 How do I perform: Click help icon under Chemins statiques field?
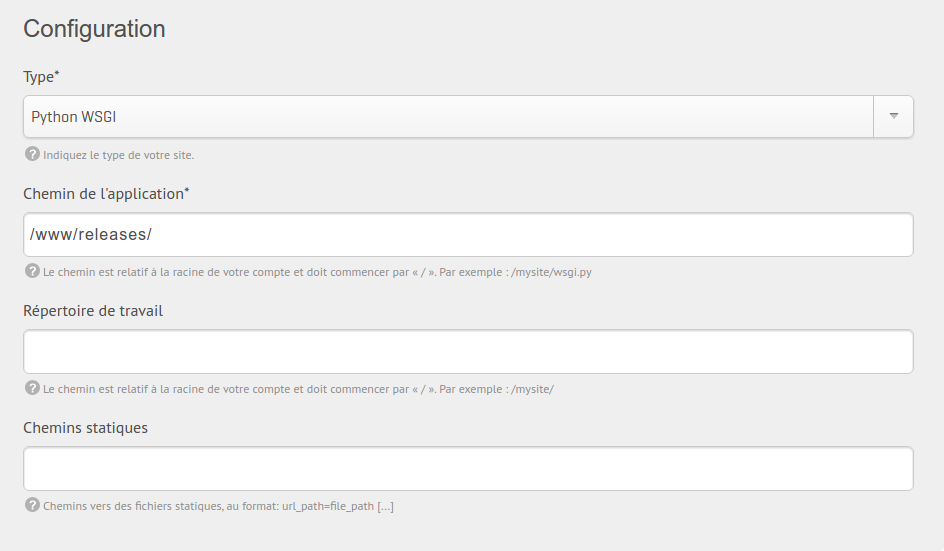point(32,505)
